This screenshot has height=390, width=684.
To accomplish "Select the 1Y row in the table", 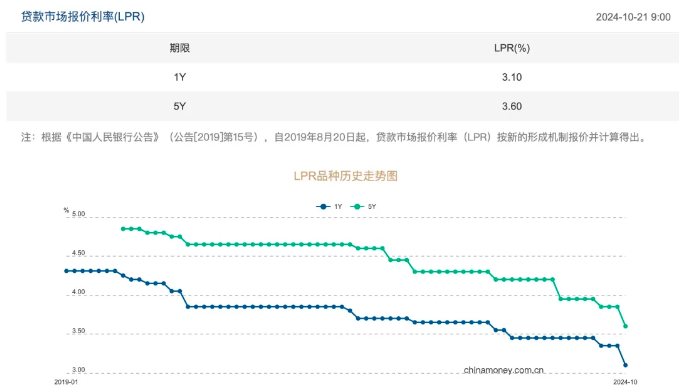I will point(342,77).
